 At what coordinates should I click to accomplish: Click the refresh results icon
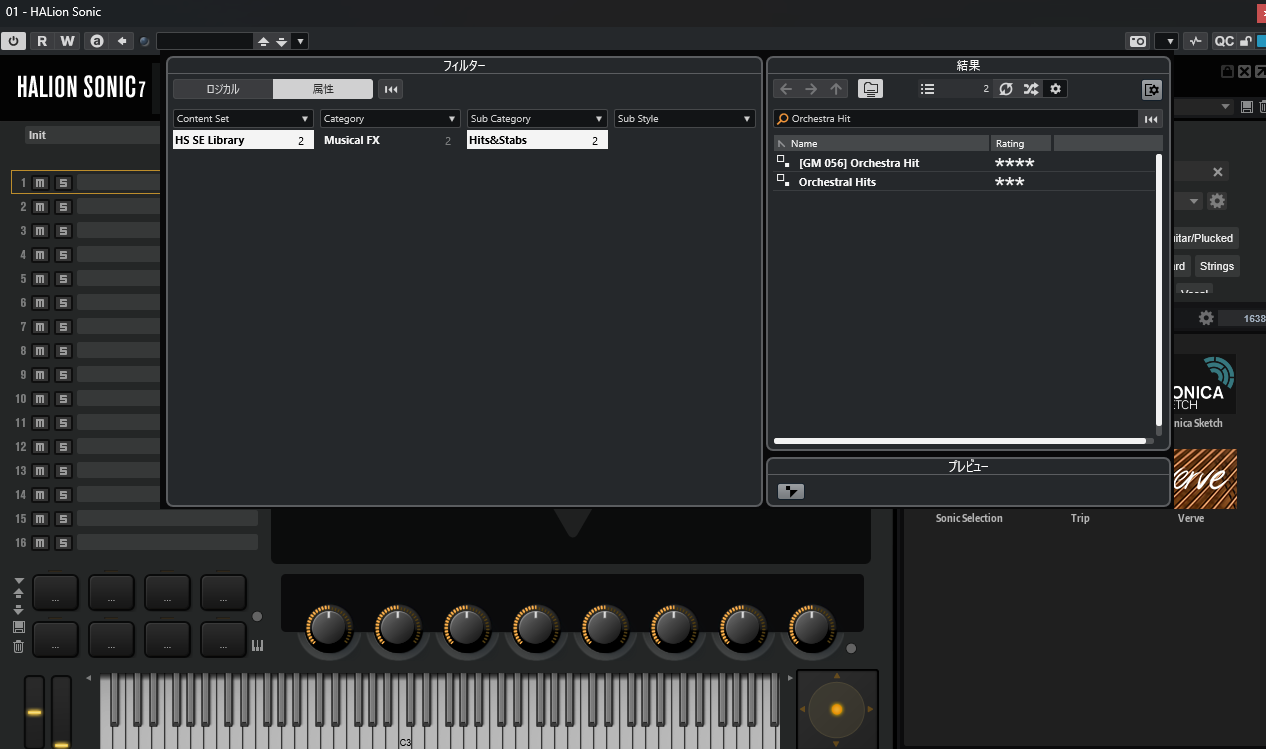pyautogui.click(x=1006, y=89)
